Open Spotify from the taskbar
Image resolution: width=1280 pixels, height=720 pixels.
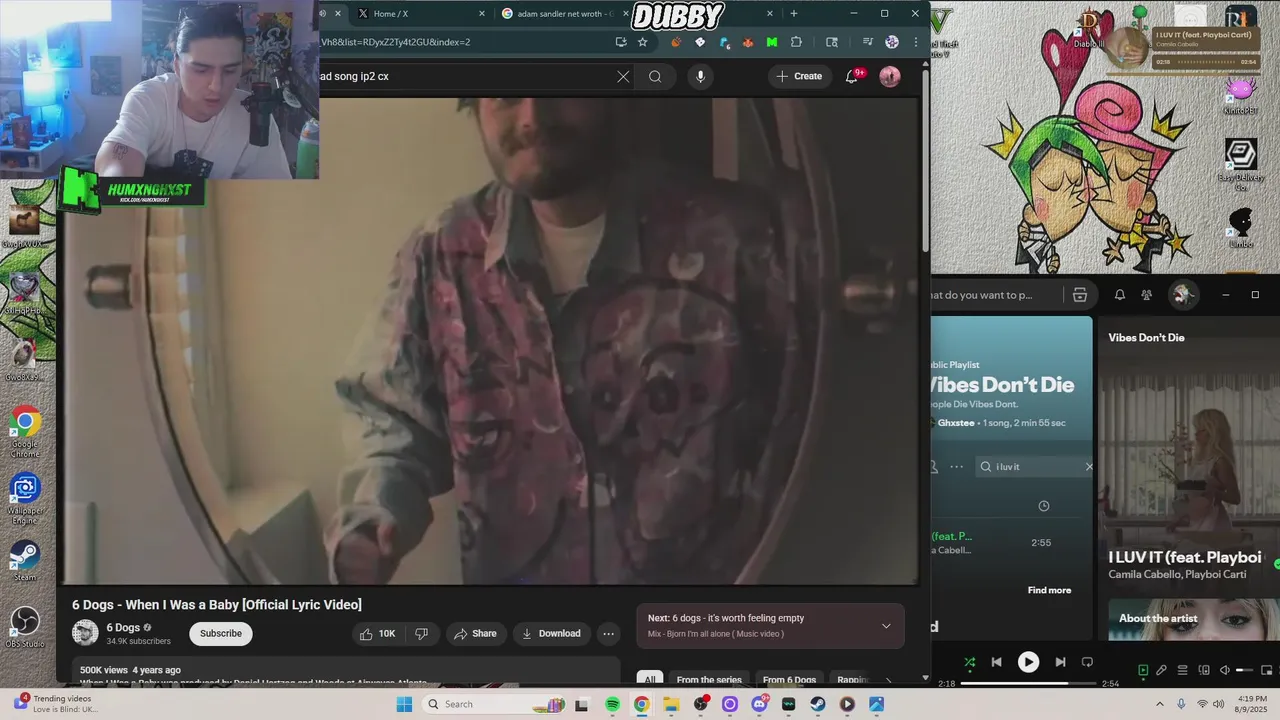click(612, 704)
